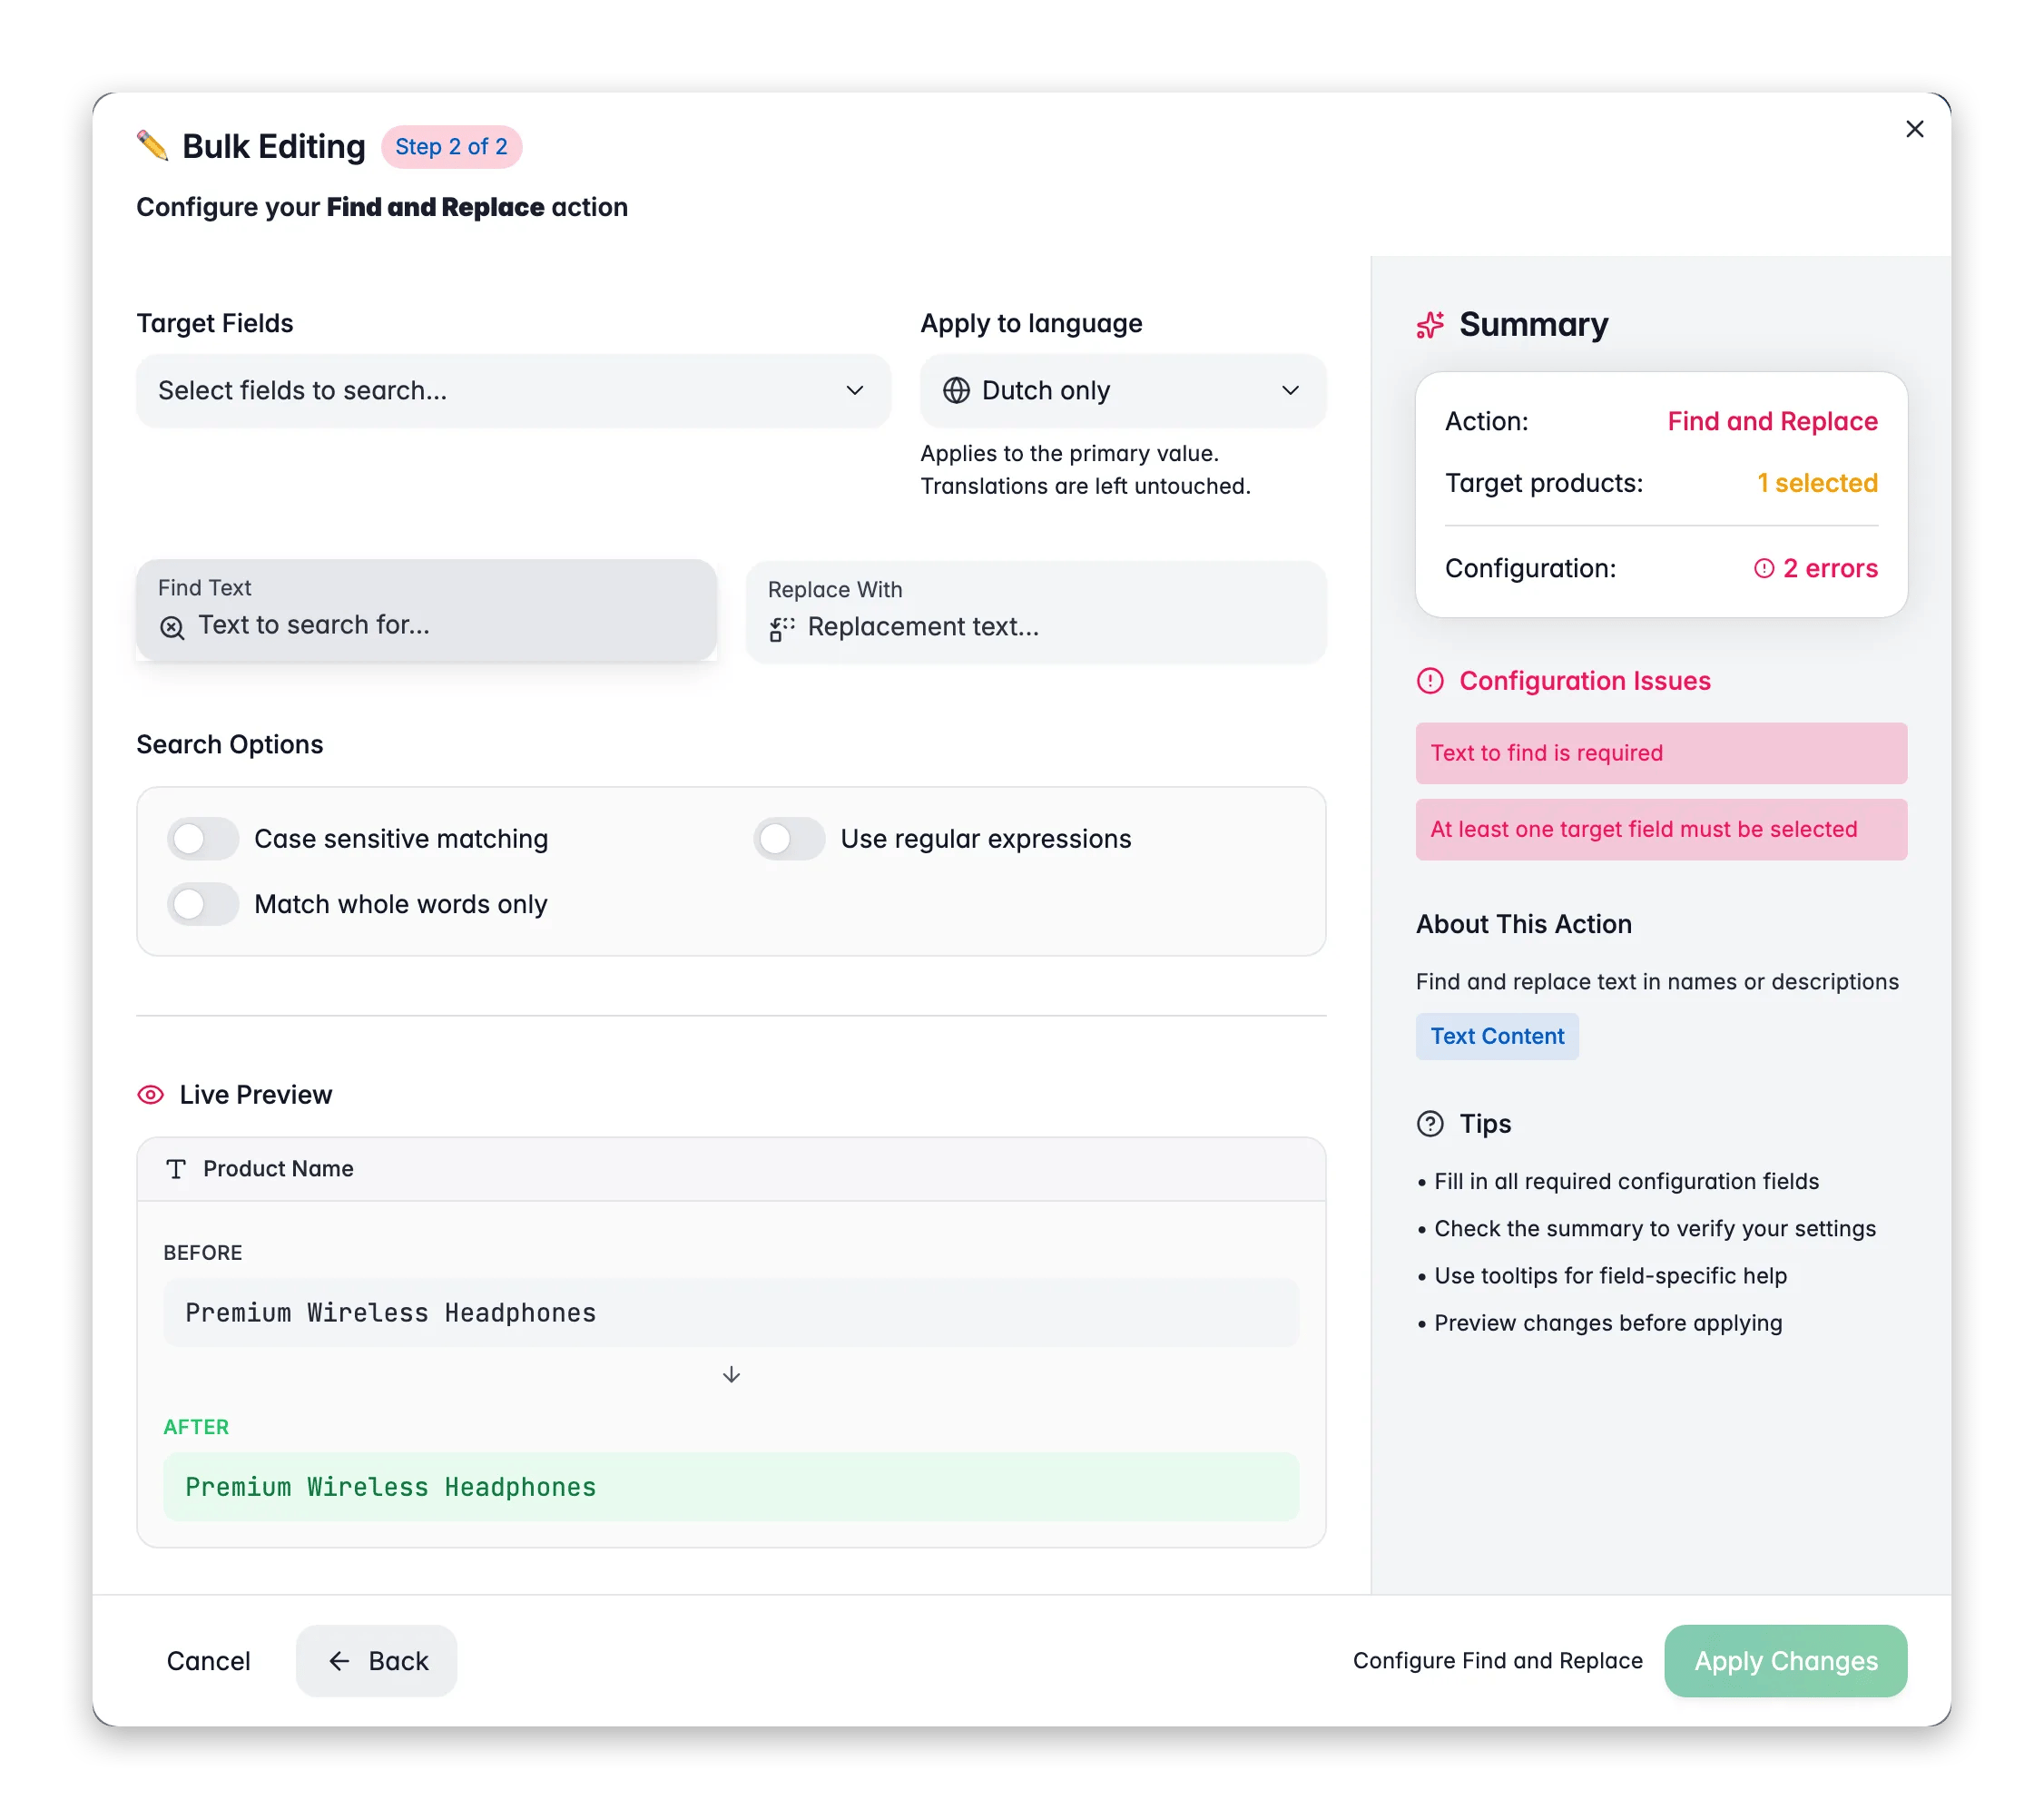Click the About This Action heading
This screenshot has height=1819, width=2044.
(x=1523, y=924)
